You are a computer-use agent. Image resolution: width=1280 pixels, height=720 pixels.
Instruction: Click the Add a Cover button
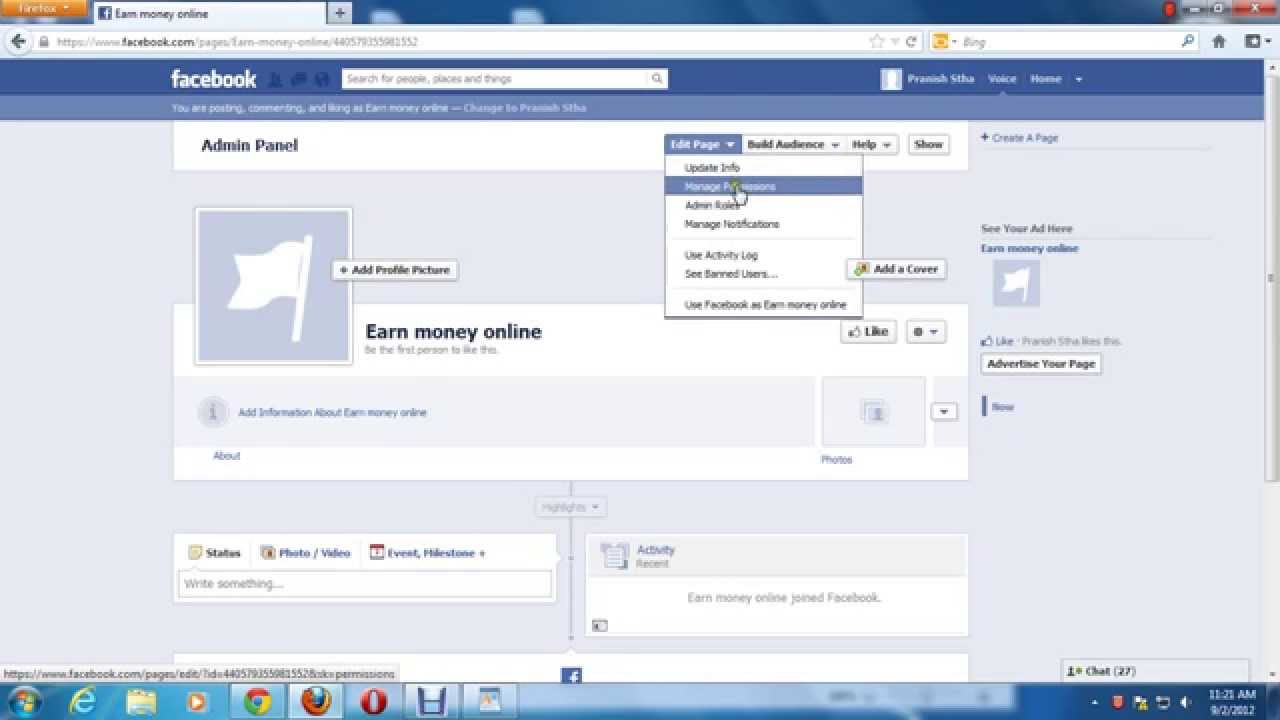(897, 269)
